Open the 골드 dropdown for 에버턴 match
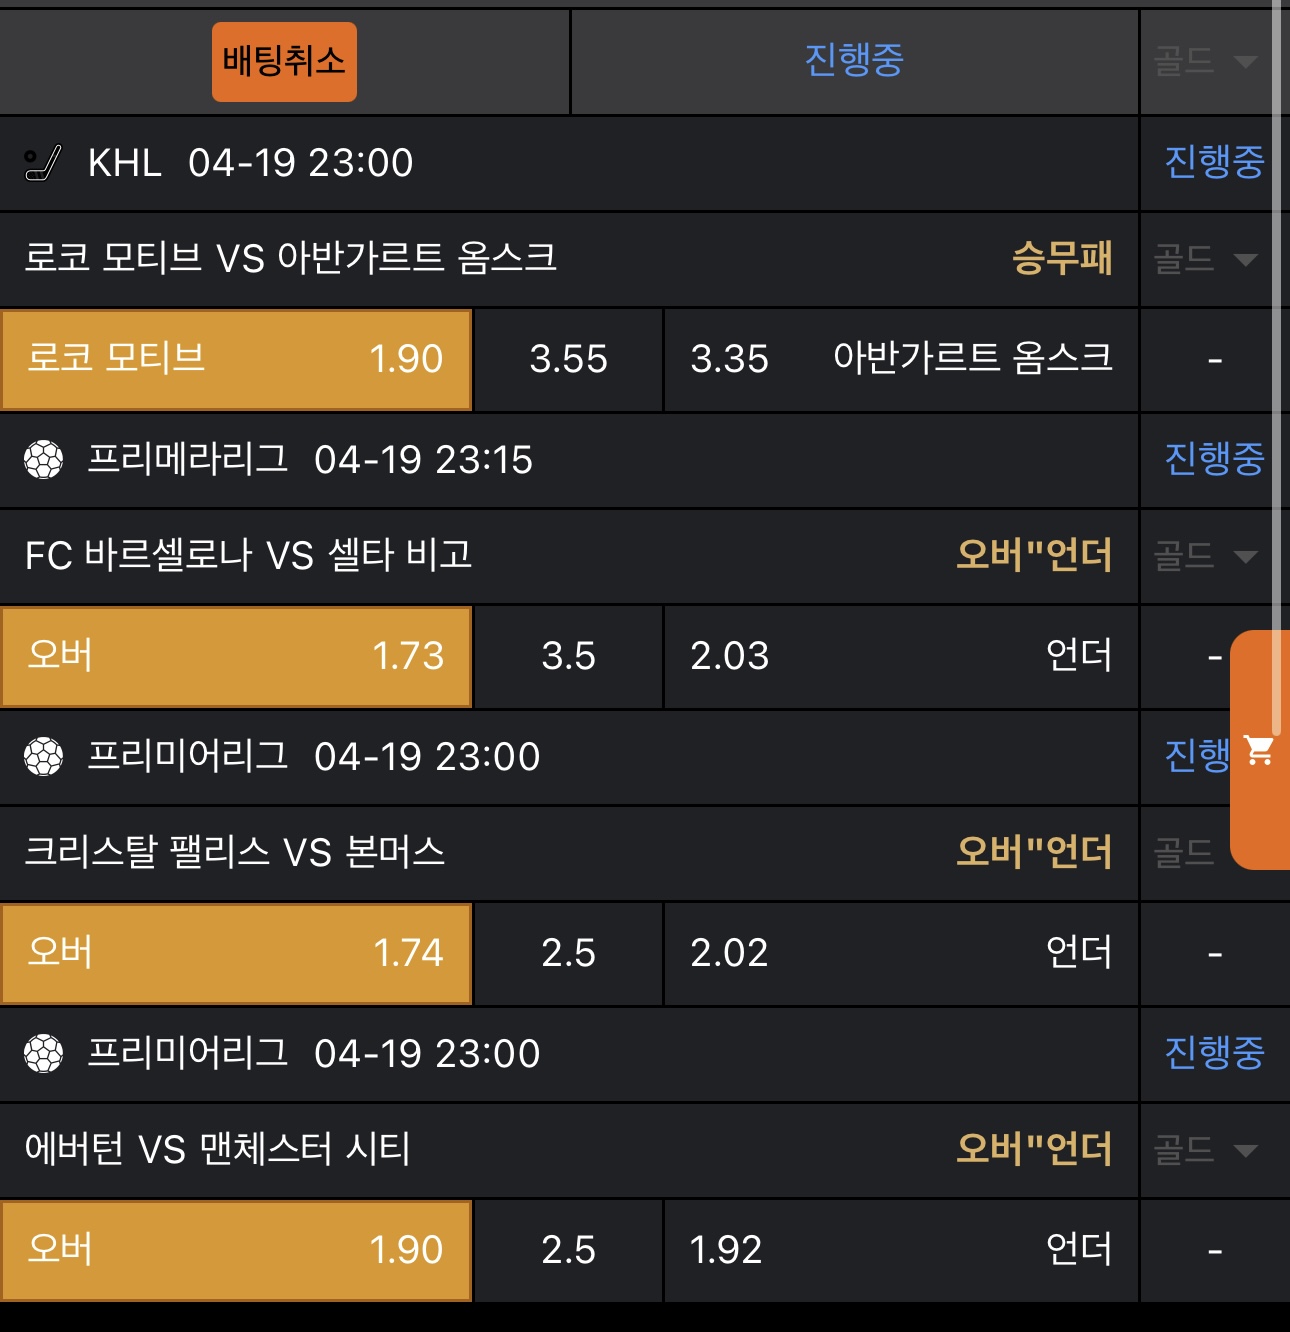 click(x=1205, y=1150)
